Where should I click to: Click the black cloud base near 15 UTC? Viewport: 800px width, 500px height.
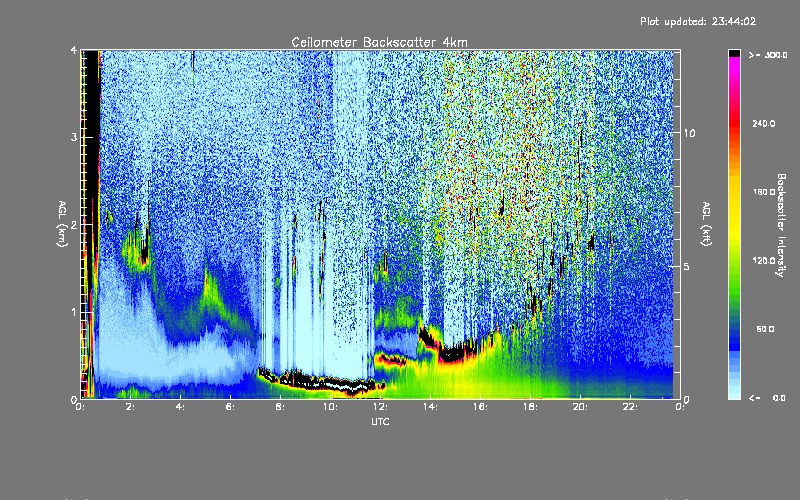point(452,354)
